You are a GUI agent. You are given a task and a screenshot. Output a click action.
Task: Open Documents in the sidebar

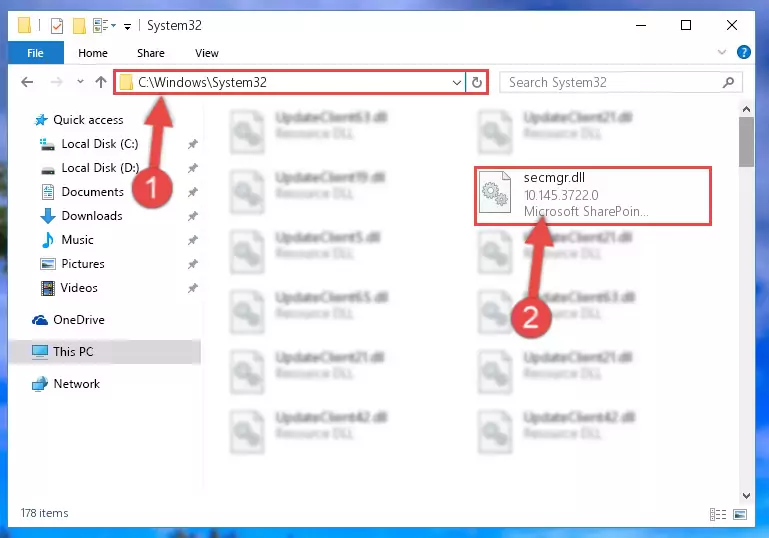click(x=92, y=192)
